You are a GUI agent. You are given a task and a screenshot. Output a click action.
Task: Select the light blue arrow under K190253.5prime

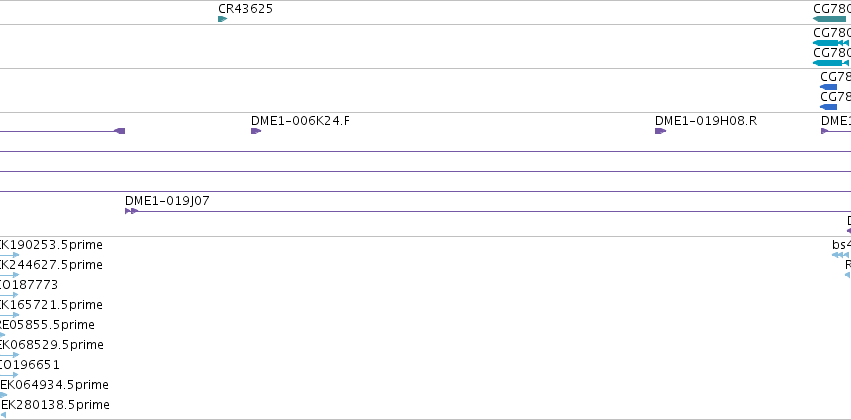pyautogui.click(x=9, y=255)
